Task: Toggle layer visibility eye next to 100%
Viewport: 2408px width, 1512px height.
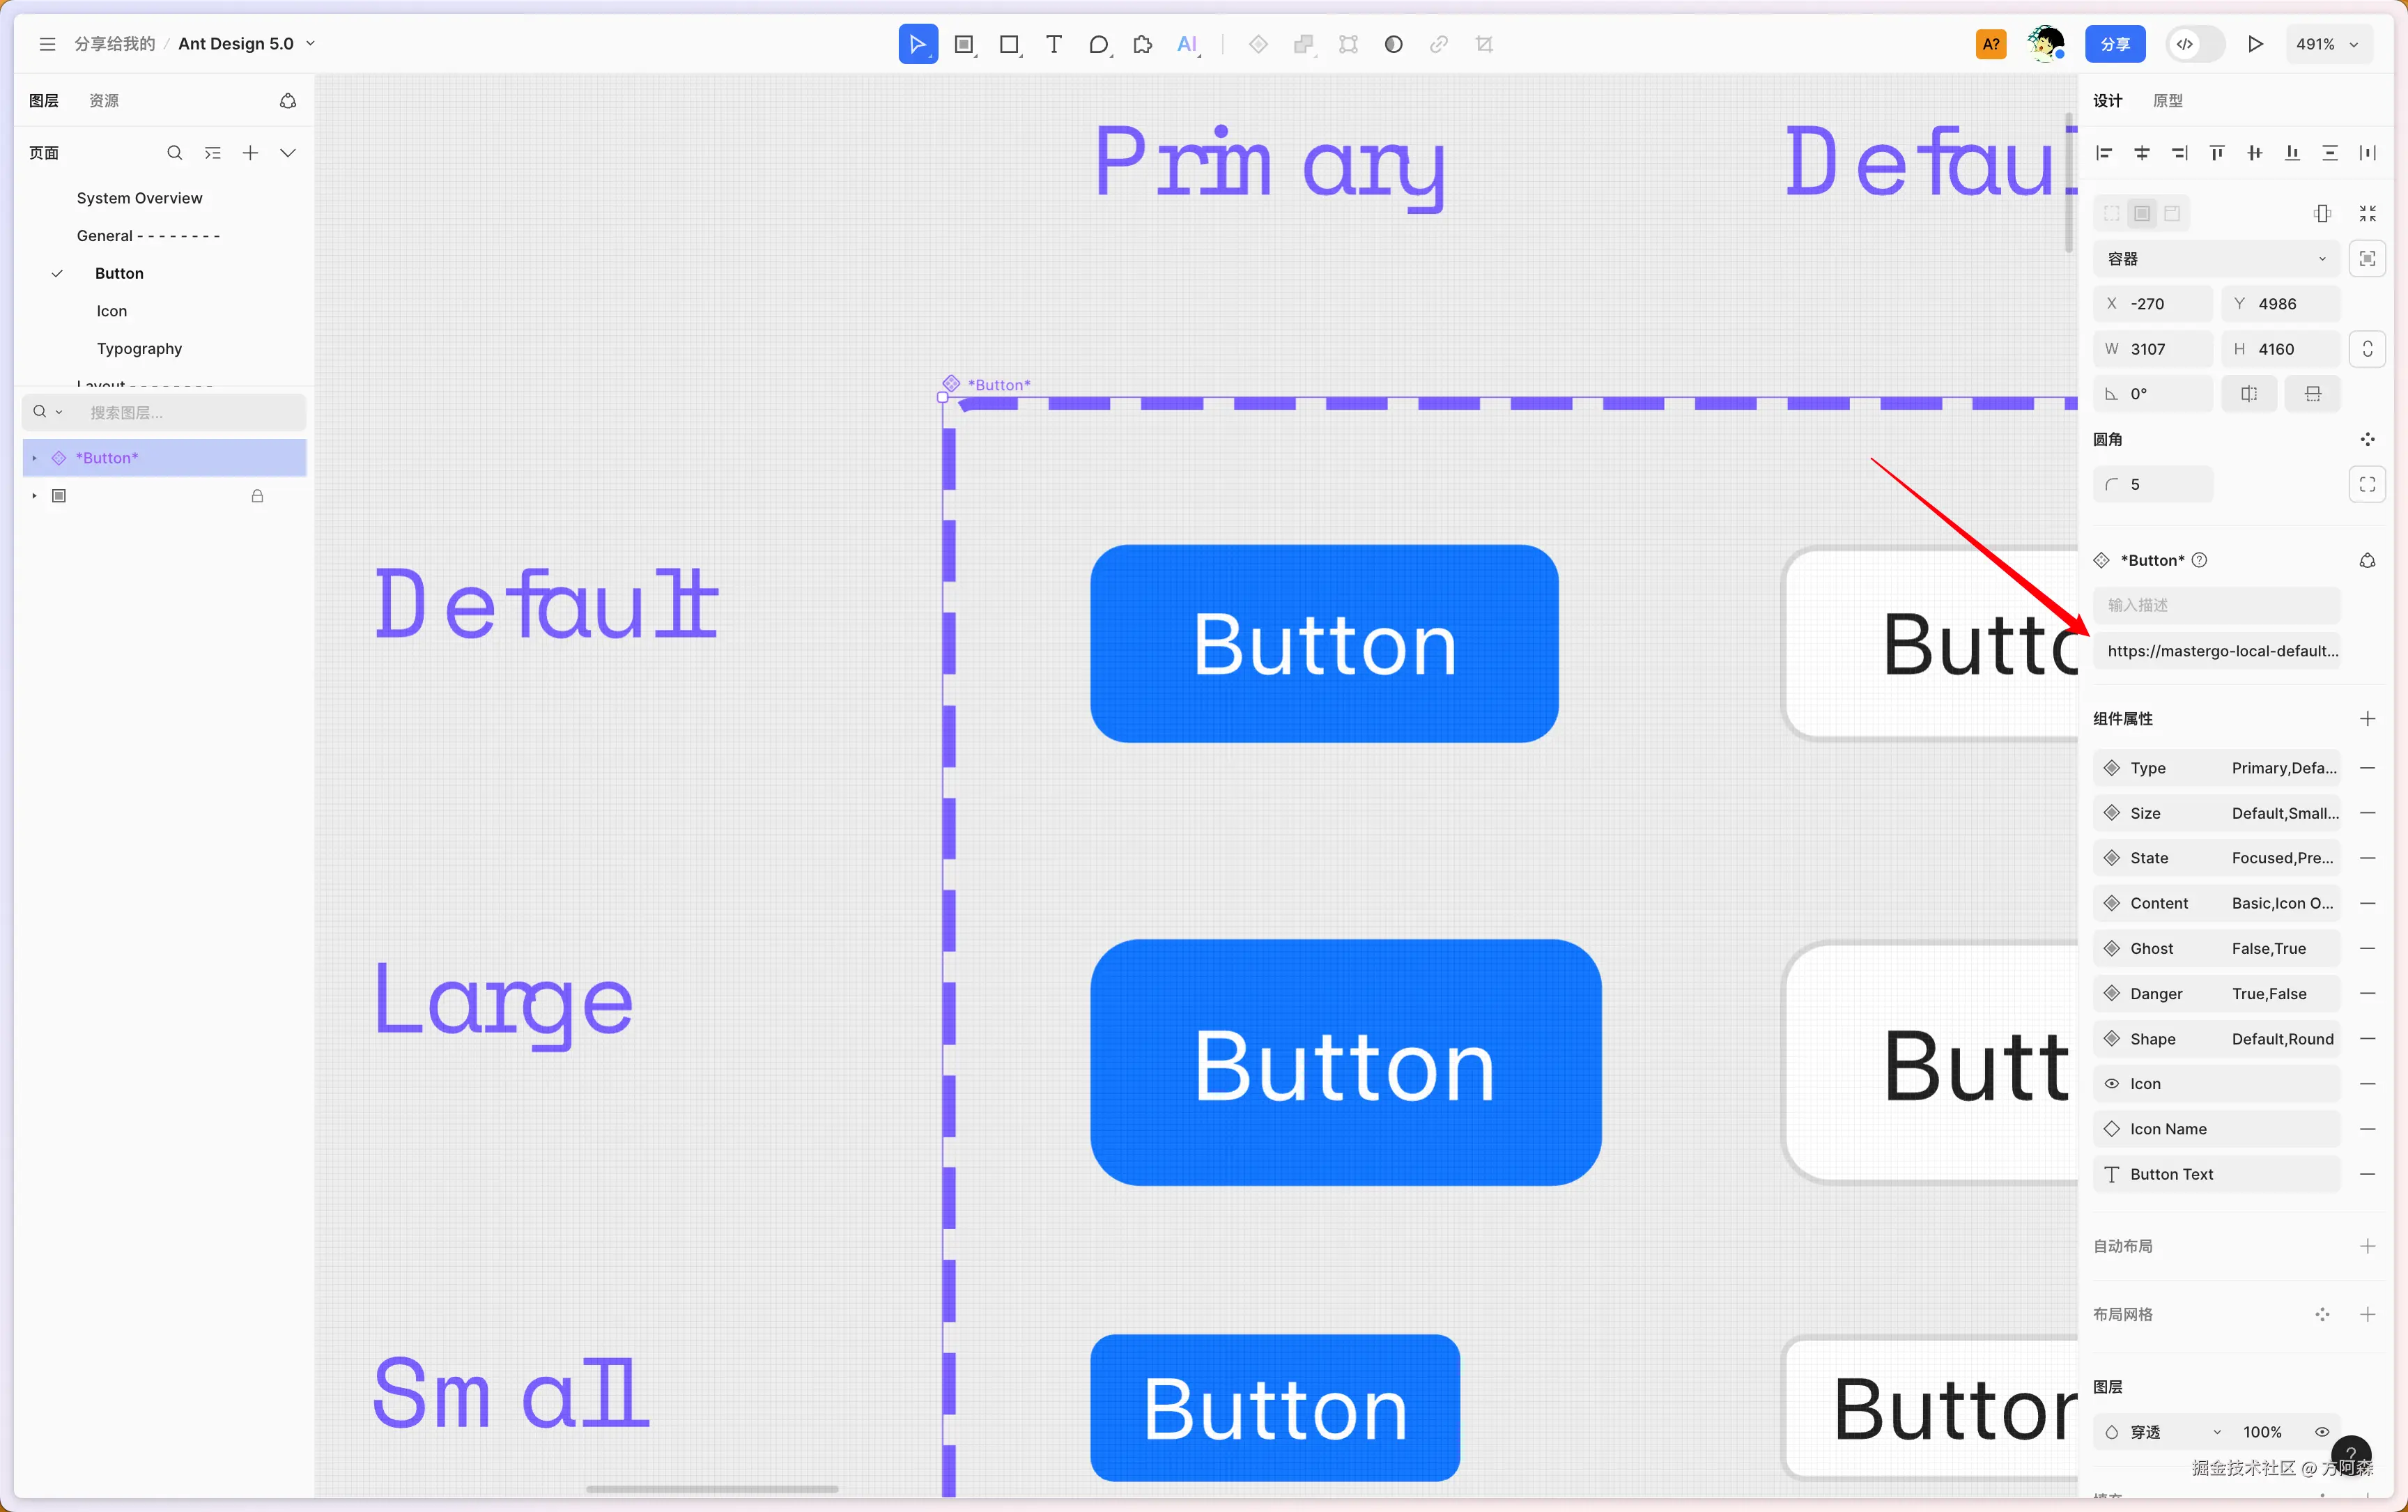Action: point(2322,1432)
